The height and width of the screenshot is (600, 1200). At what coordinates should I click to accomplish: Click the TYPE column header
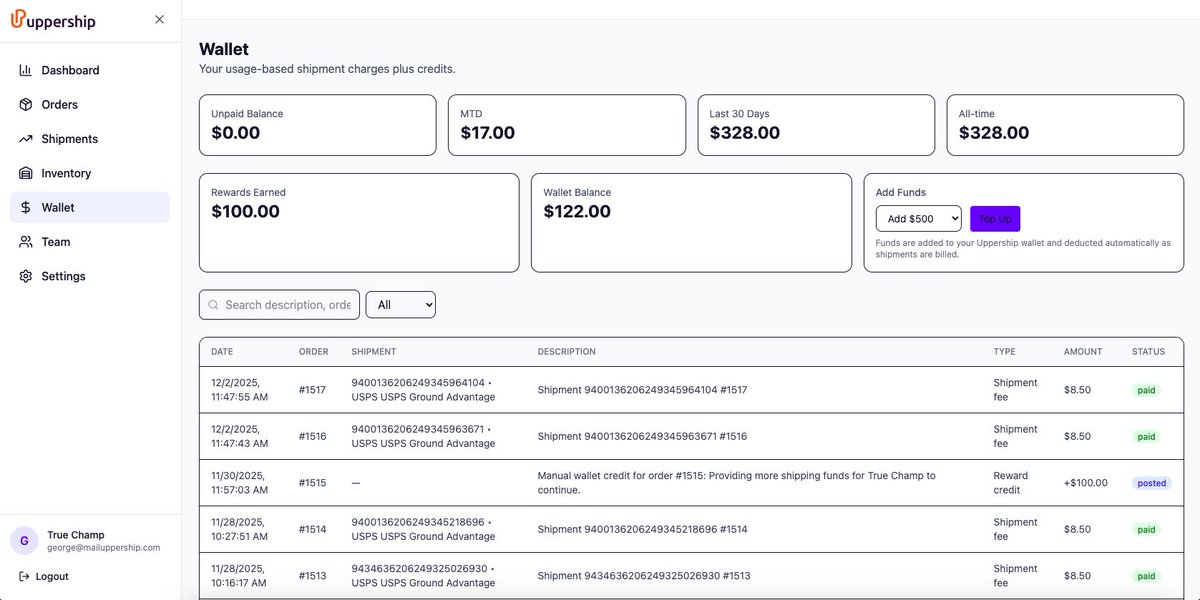[x=1004, y=352]
